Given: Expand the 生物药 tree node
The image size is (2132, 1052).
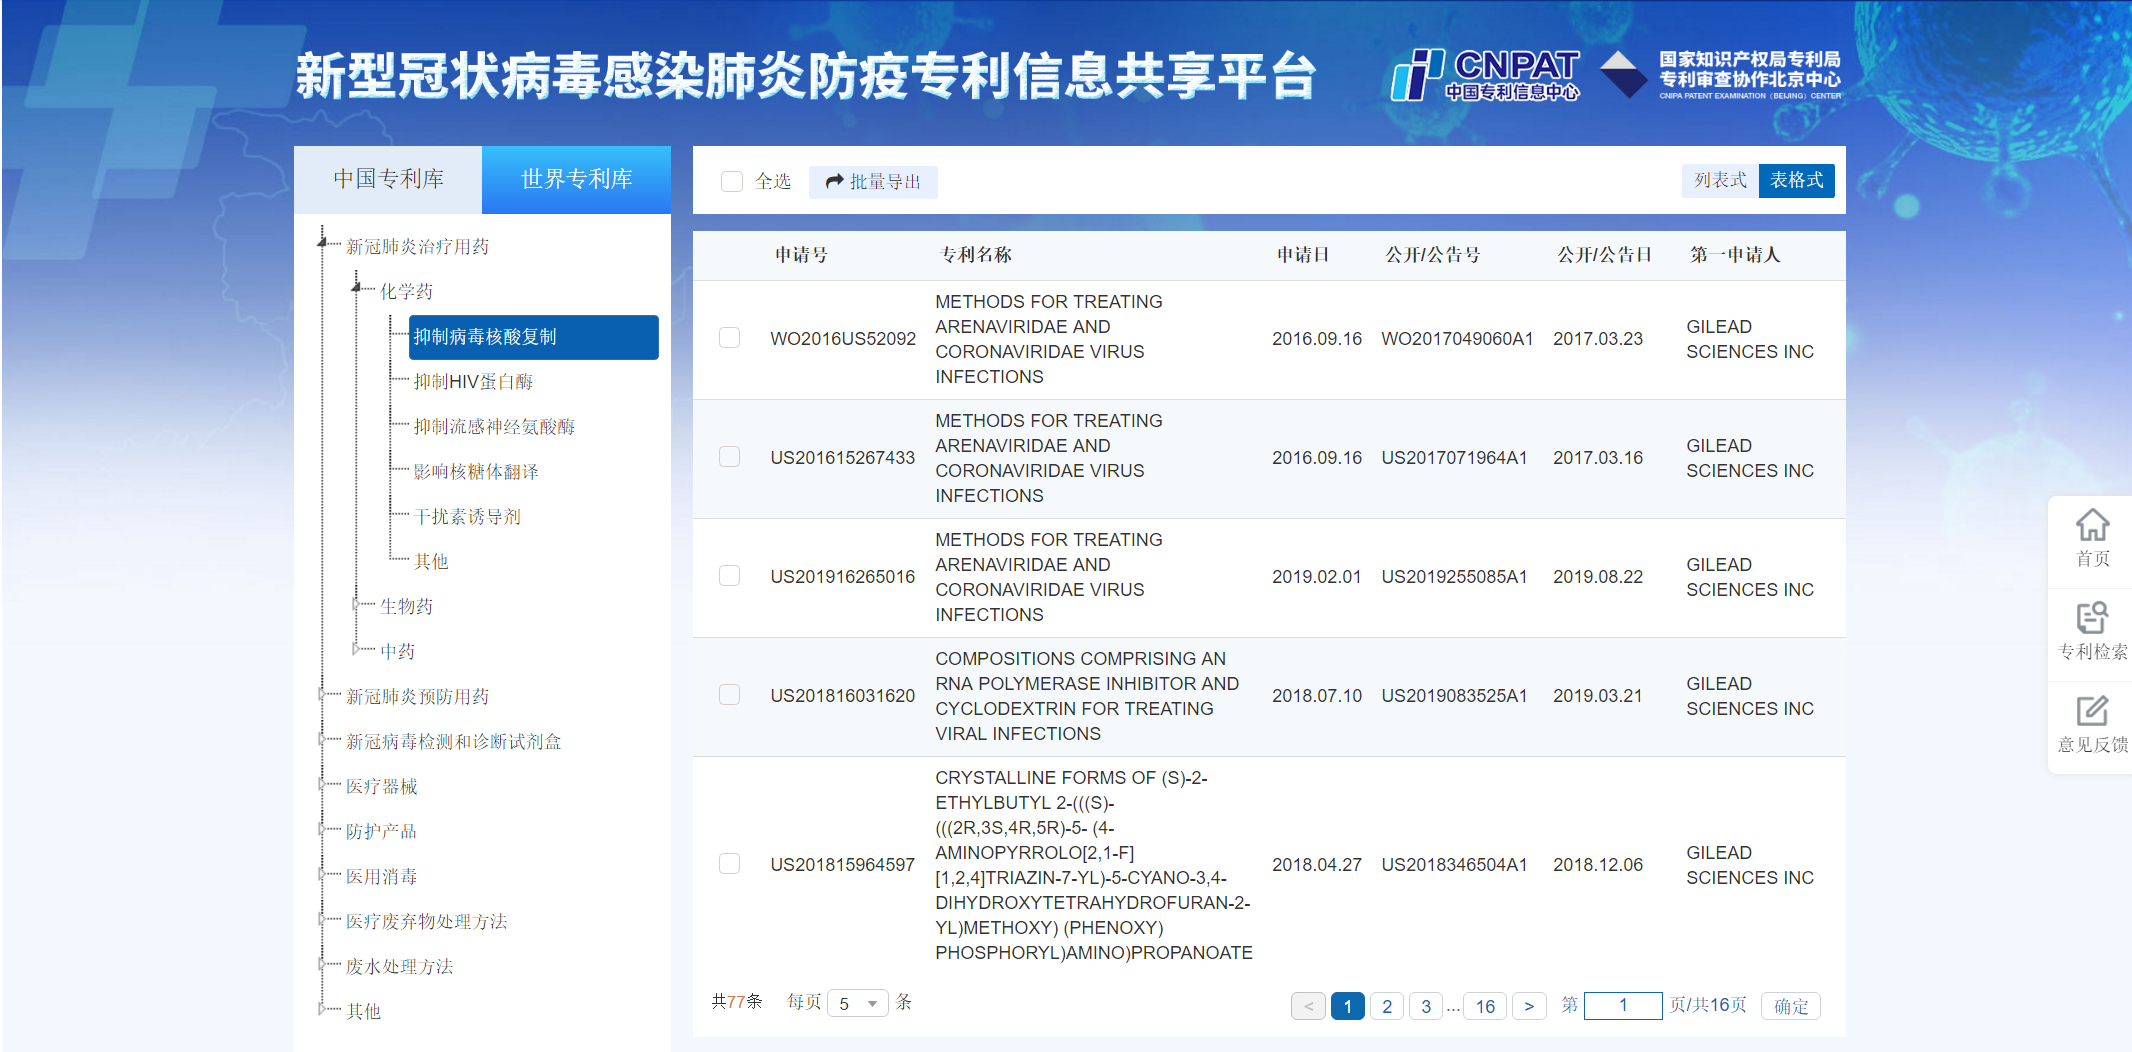Looking at the screenshot, I should [356, 604].
